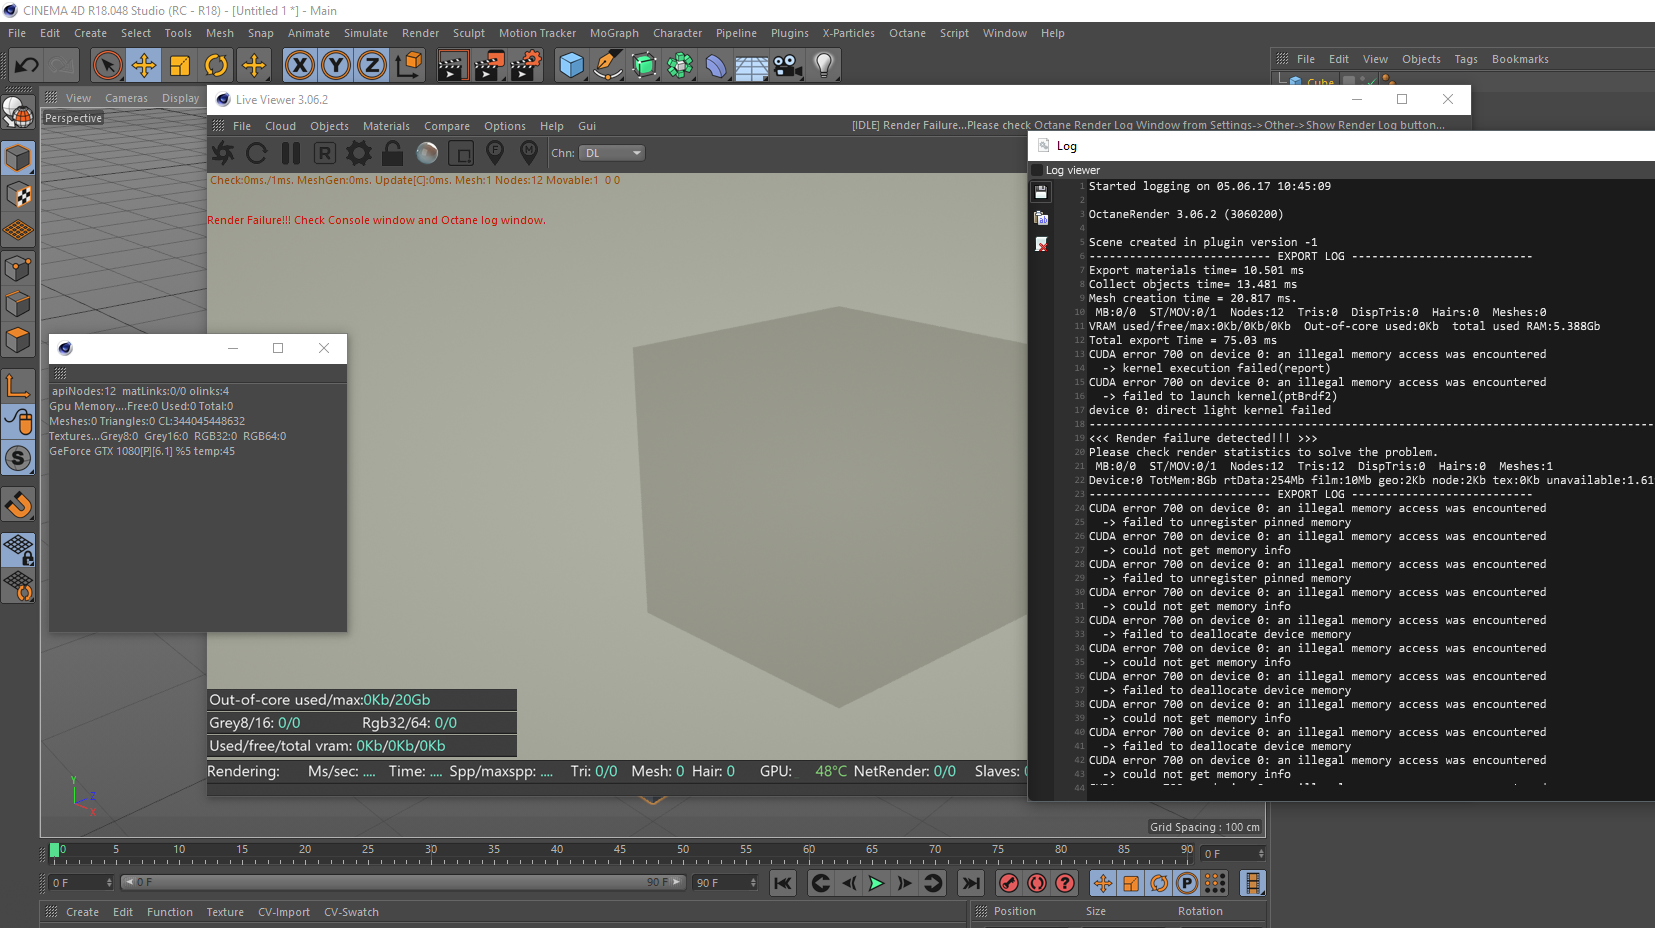The image size is (1655, 928).
Task: Select the Live Selection tool
Action: pyautogui.click(x=107, y=66)
